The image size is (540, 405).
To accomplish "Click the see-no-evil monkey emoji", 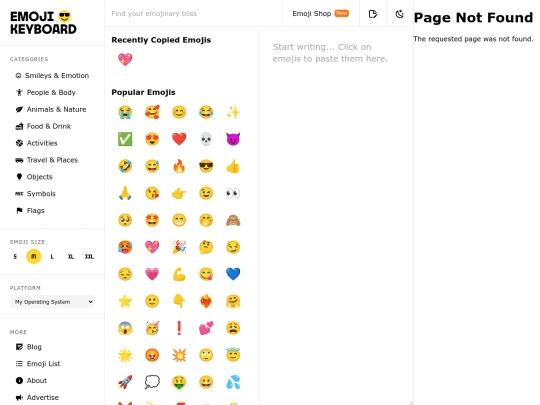I will click(233, 220).
